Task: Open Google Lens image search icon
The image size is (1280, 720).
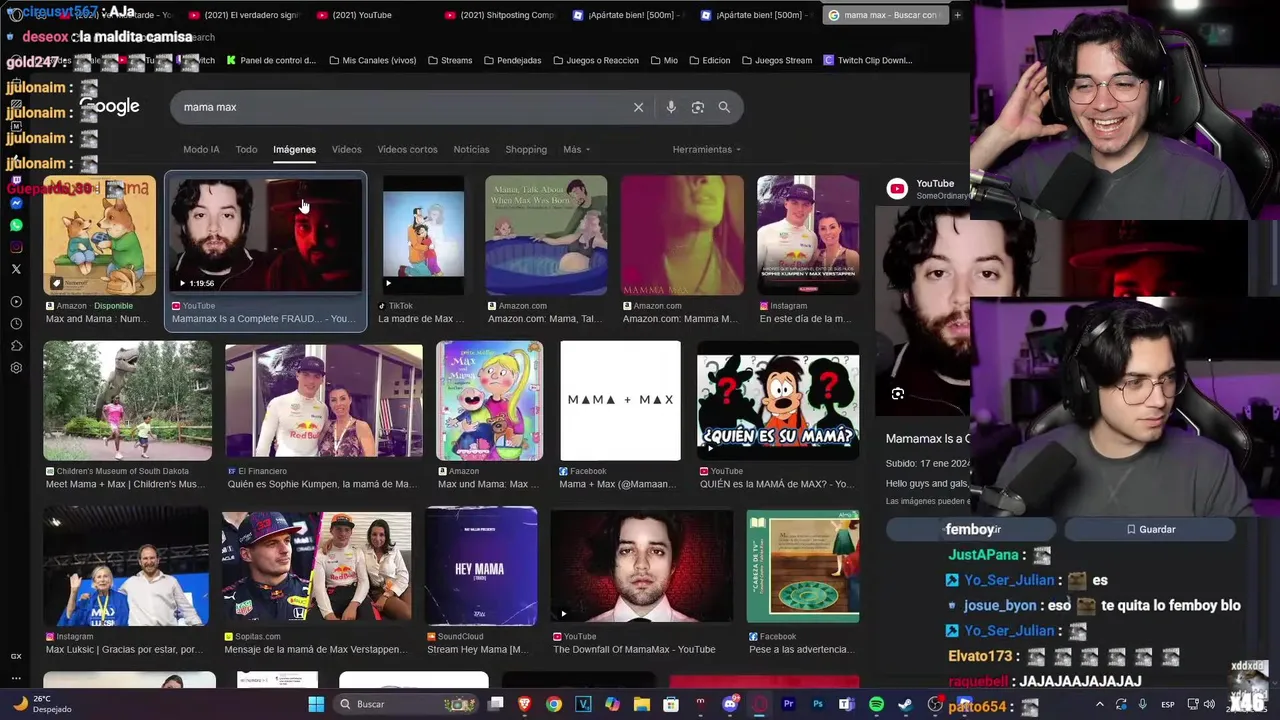Action: tap(698, 107)
